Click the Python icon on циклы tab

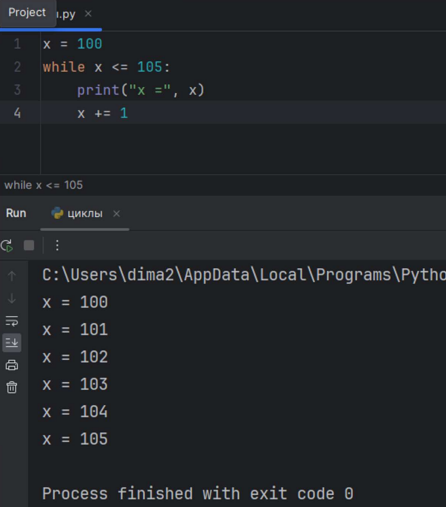tap(57, 213)
